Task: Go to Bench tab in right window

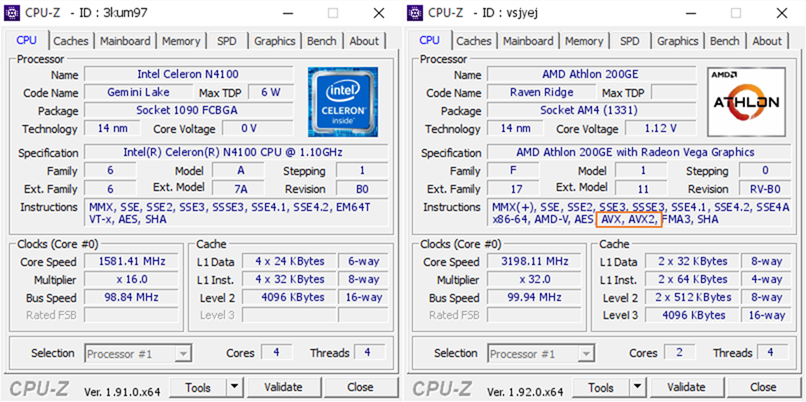Action: pos(724,41)
